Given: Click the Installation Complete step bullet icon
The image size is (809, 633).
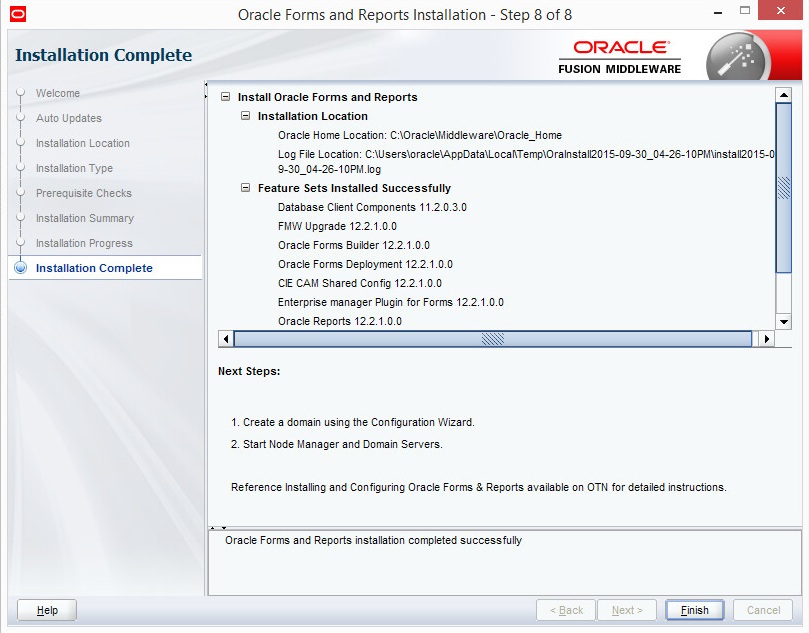Looking at the screenshot, I should [x=21, y=268].
